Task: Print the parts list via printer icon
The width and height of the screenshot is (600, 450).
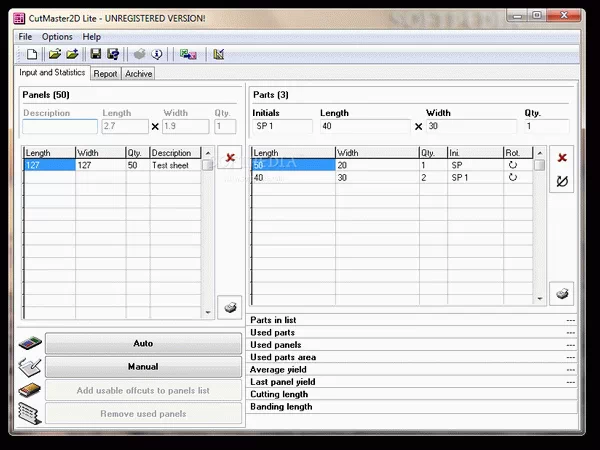Action: tap(562, 293)
